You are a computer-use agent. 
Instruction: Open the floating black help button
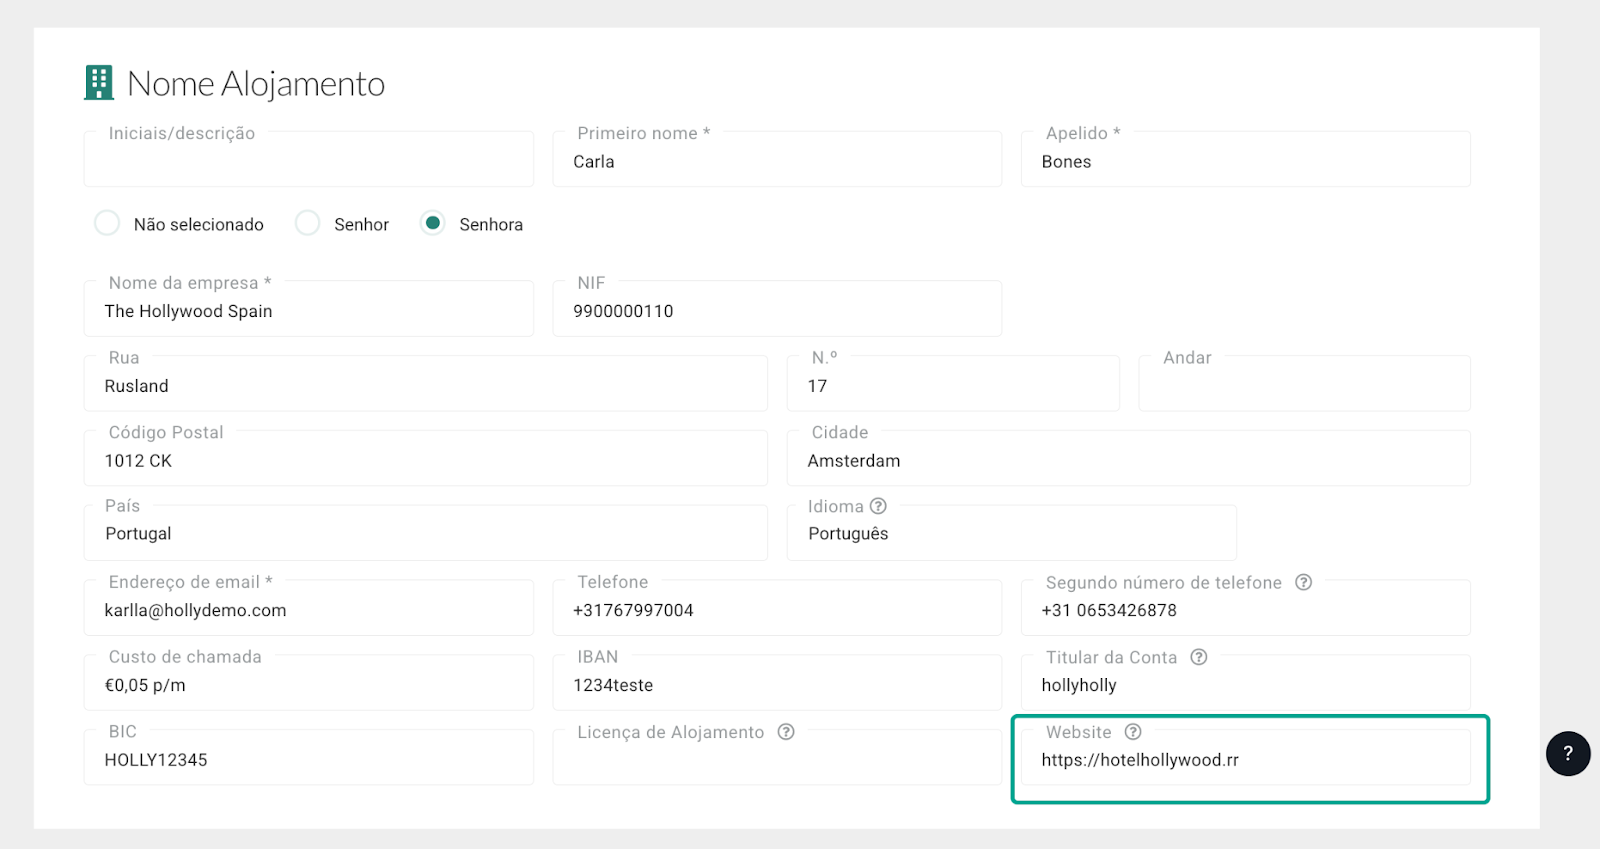pyautogui.click(x=1568, y=754)
